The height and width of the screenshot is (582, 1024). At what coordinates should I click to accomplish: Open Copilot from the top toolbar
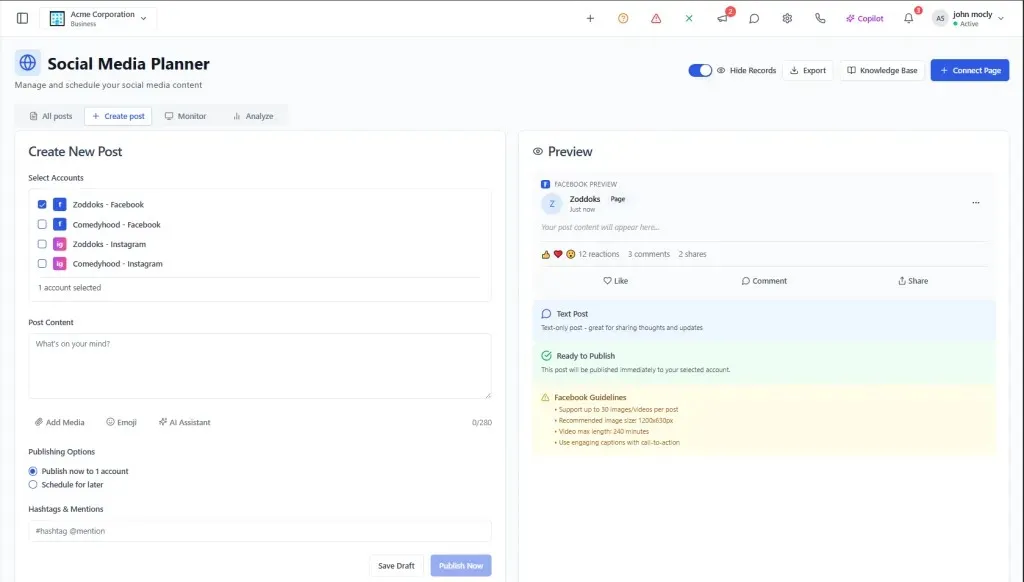864,17
